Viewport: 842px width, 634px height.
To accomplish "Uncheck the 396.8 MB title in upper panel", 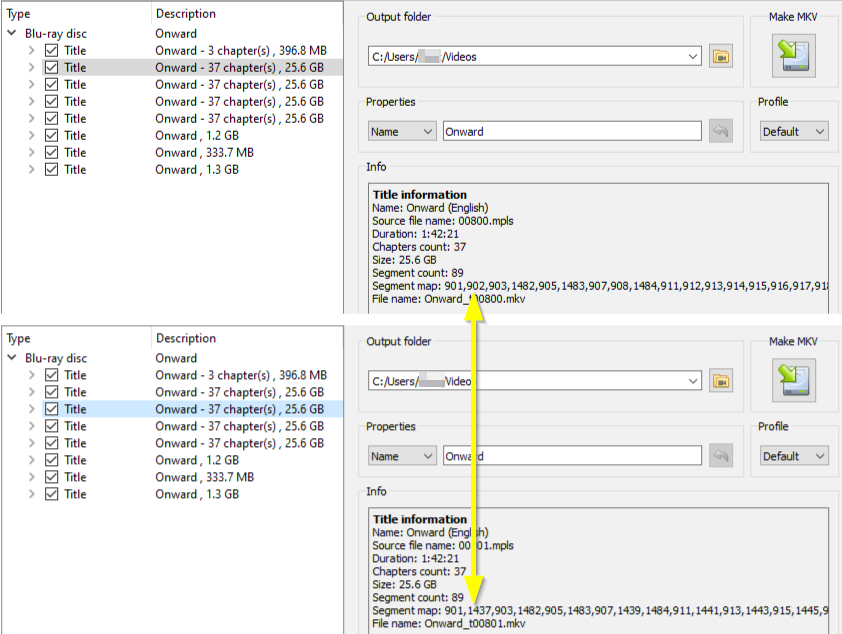I will tap(52, 50).
